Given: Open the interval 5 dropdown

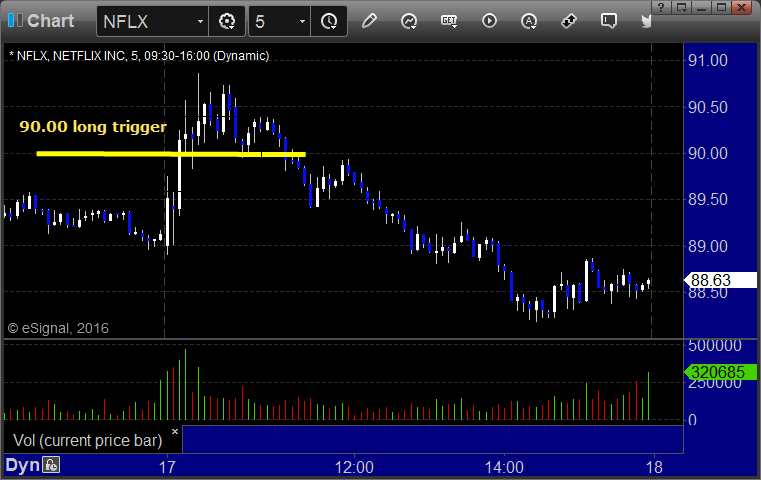Looking at the screenshot, I should [x=302, y=22].
